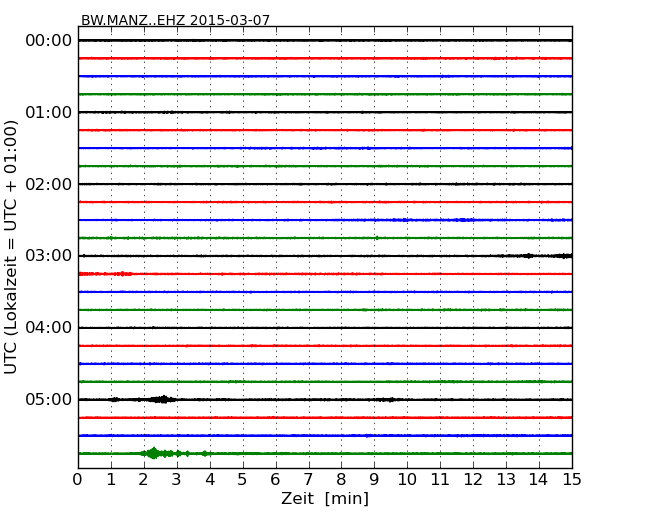This screenshot has height=520, width=650.
Task: Click the x-axis tick label 7
Action: (x=308, y=480)
